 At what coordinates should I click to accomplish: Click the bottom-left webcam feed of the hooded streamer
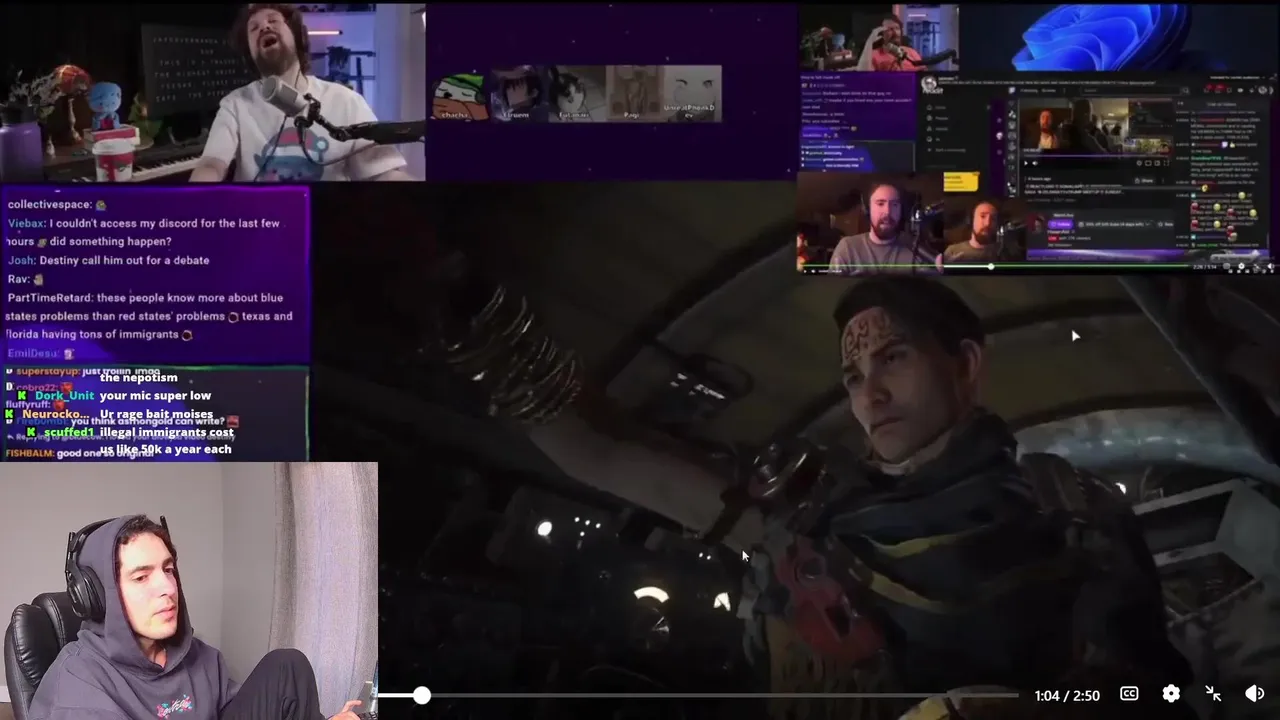[189, 591]
